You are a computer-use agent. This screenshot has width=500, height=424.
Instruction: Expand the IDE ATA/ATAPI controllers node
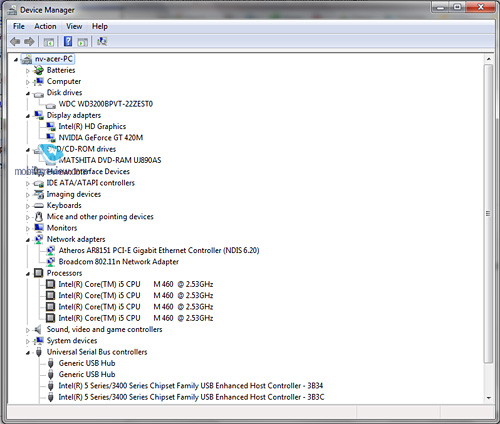28,183
